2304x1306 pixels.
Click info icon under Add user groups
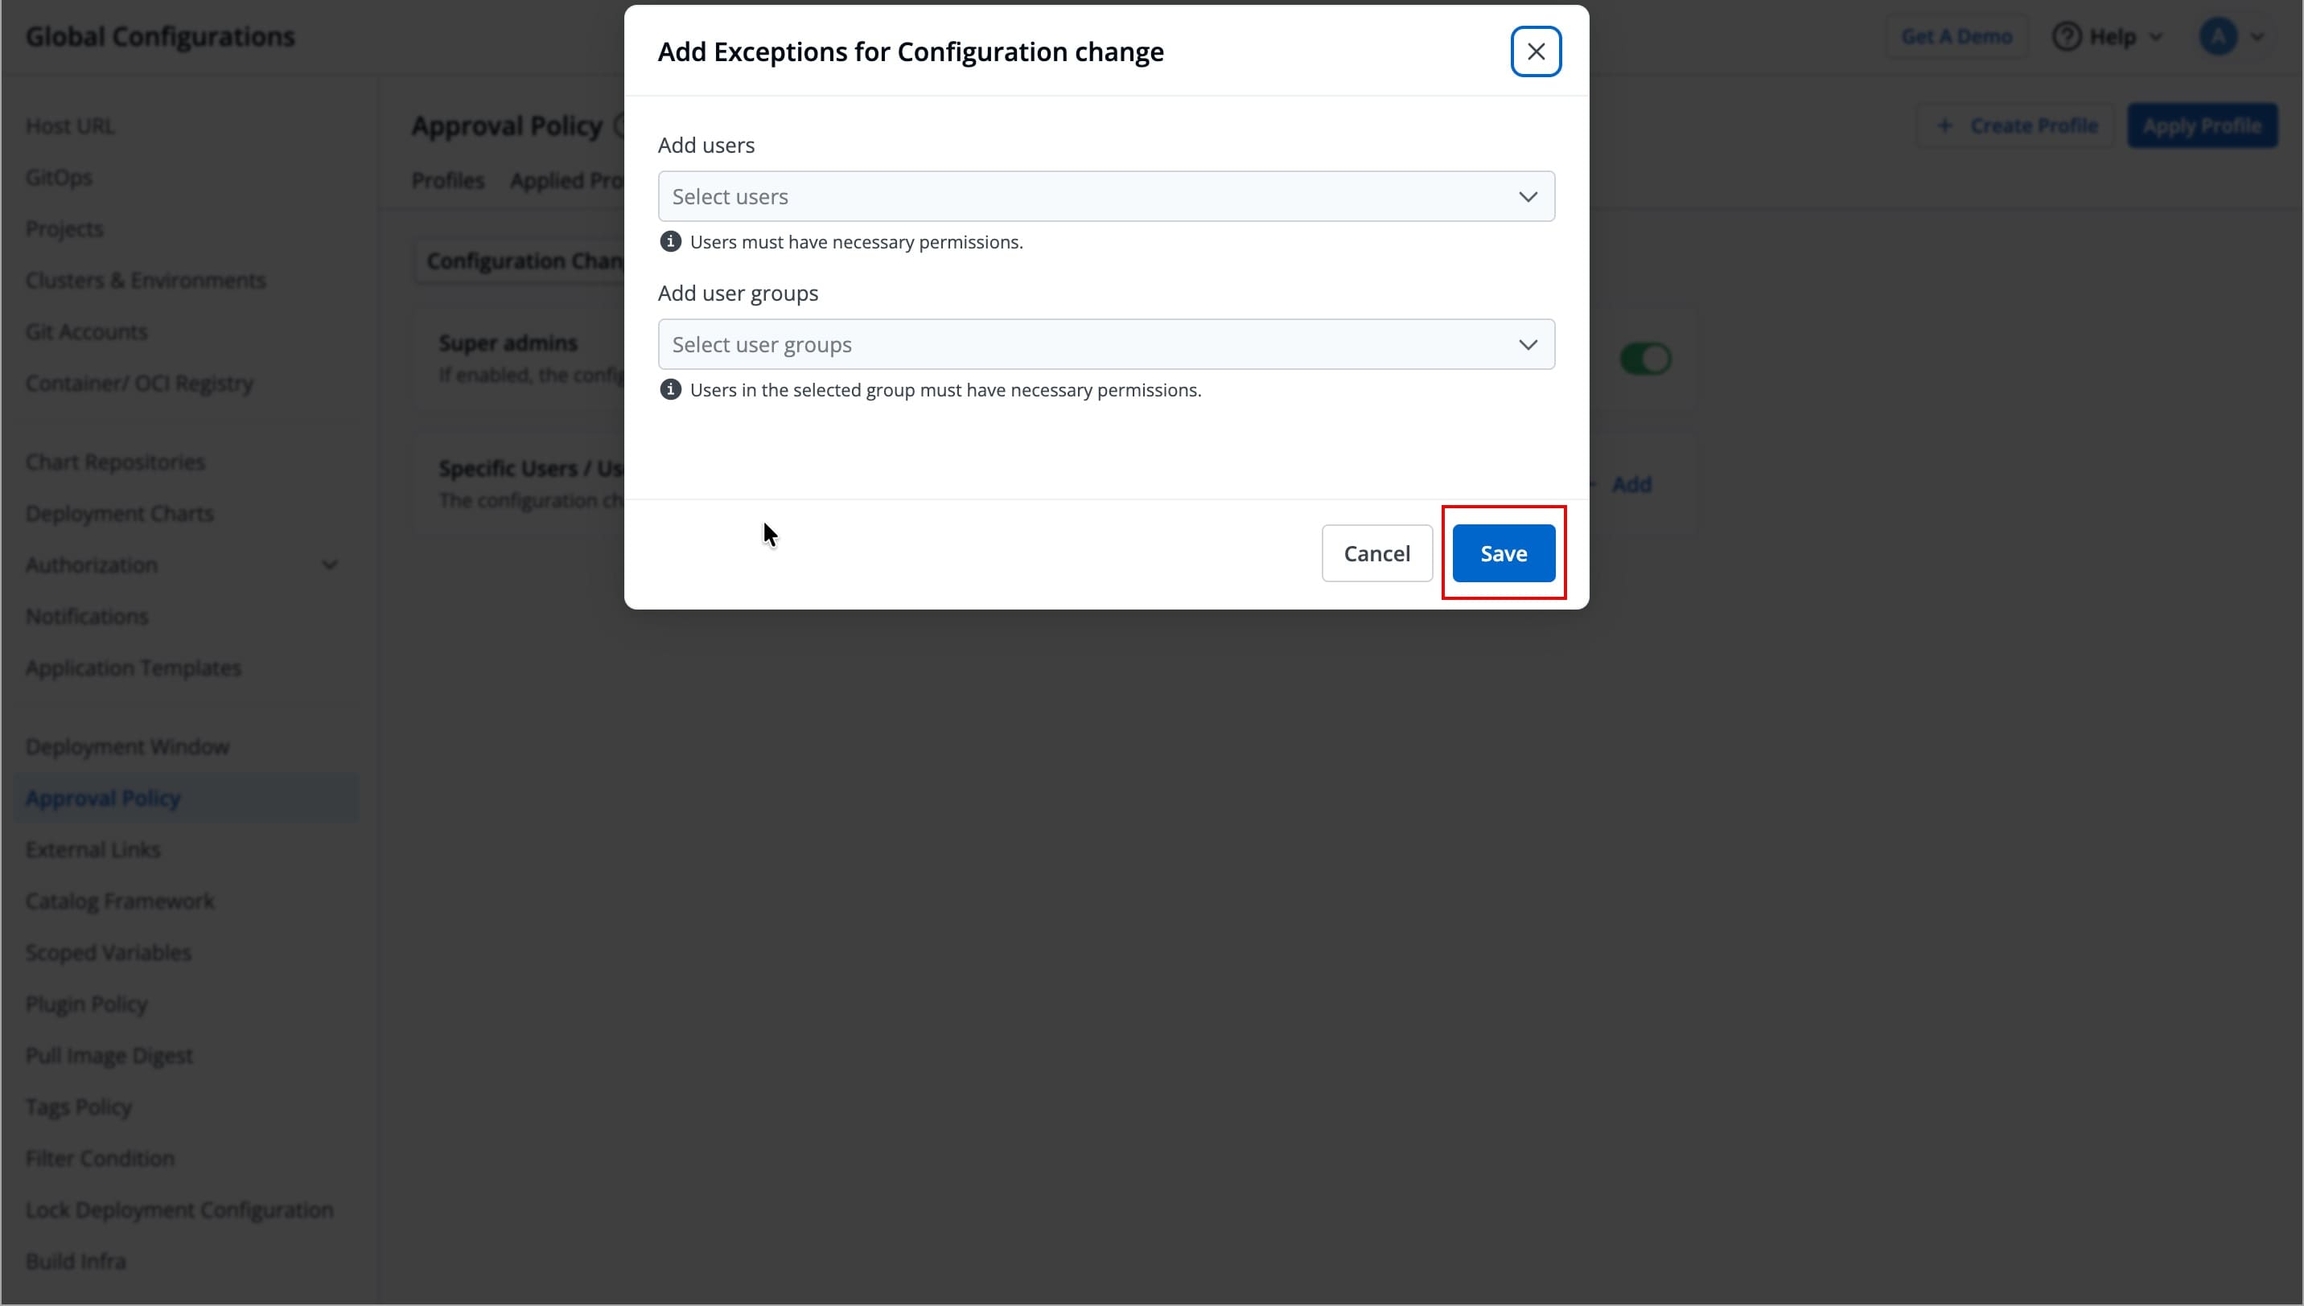click(x=670, y=390)
